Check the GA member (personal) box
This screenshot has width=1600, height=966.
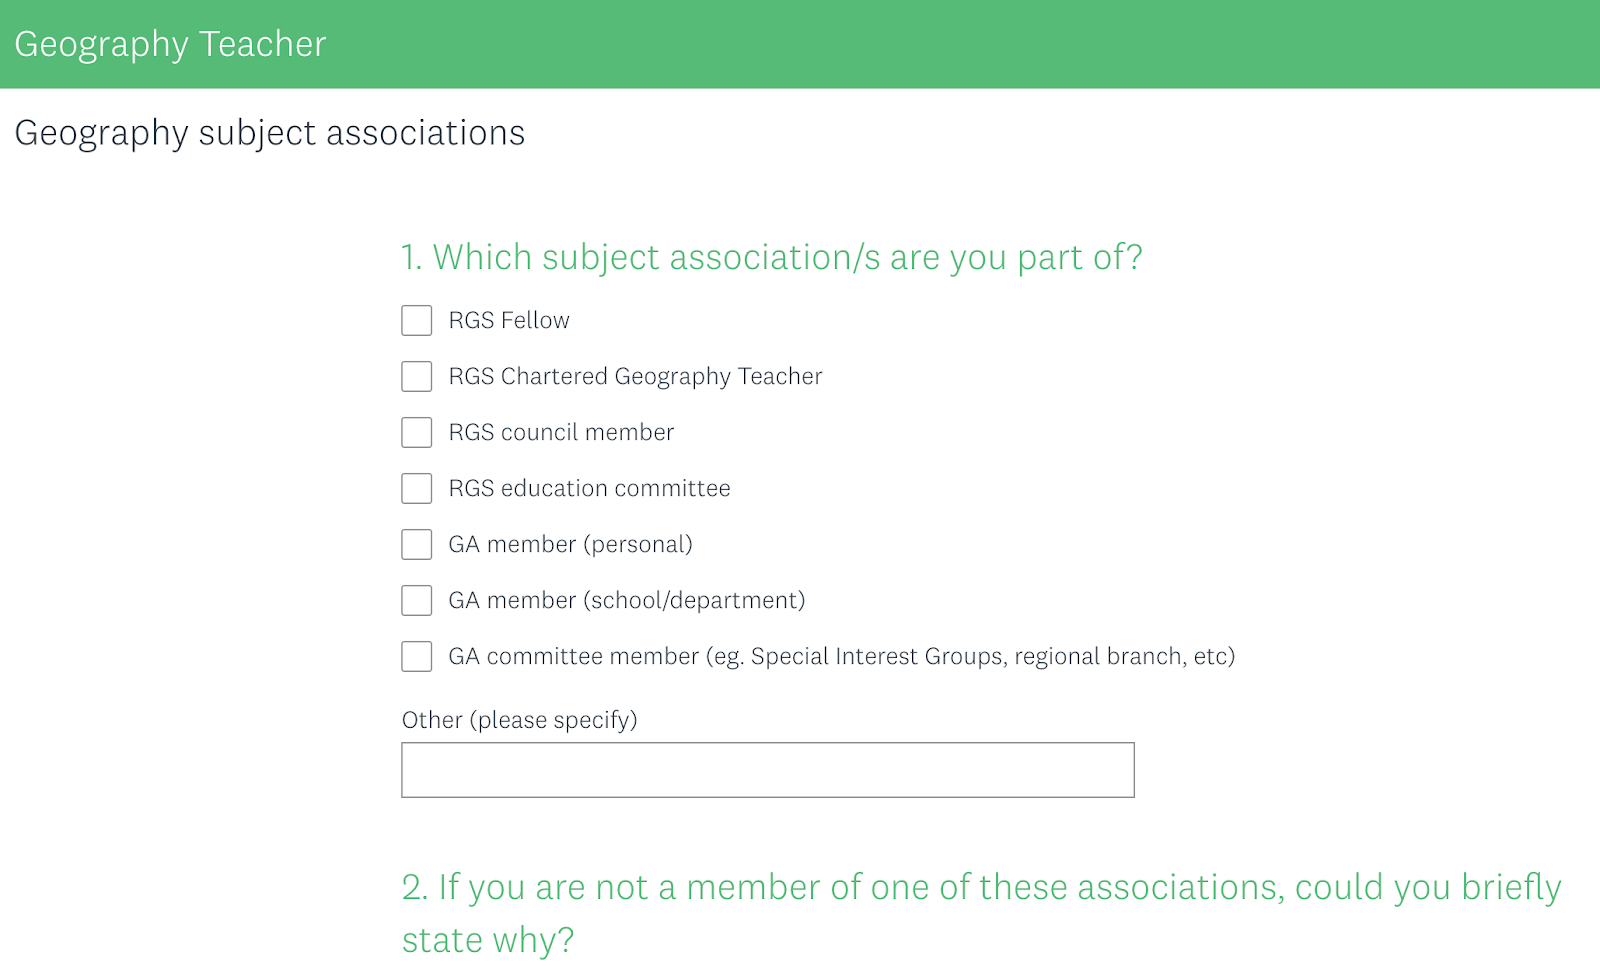click(416, 544)
